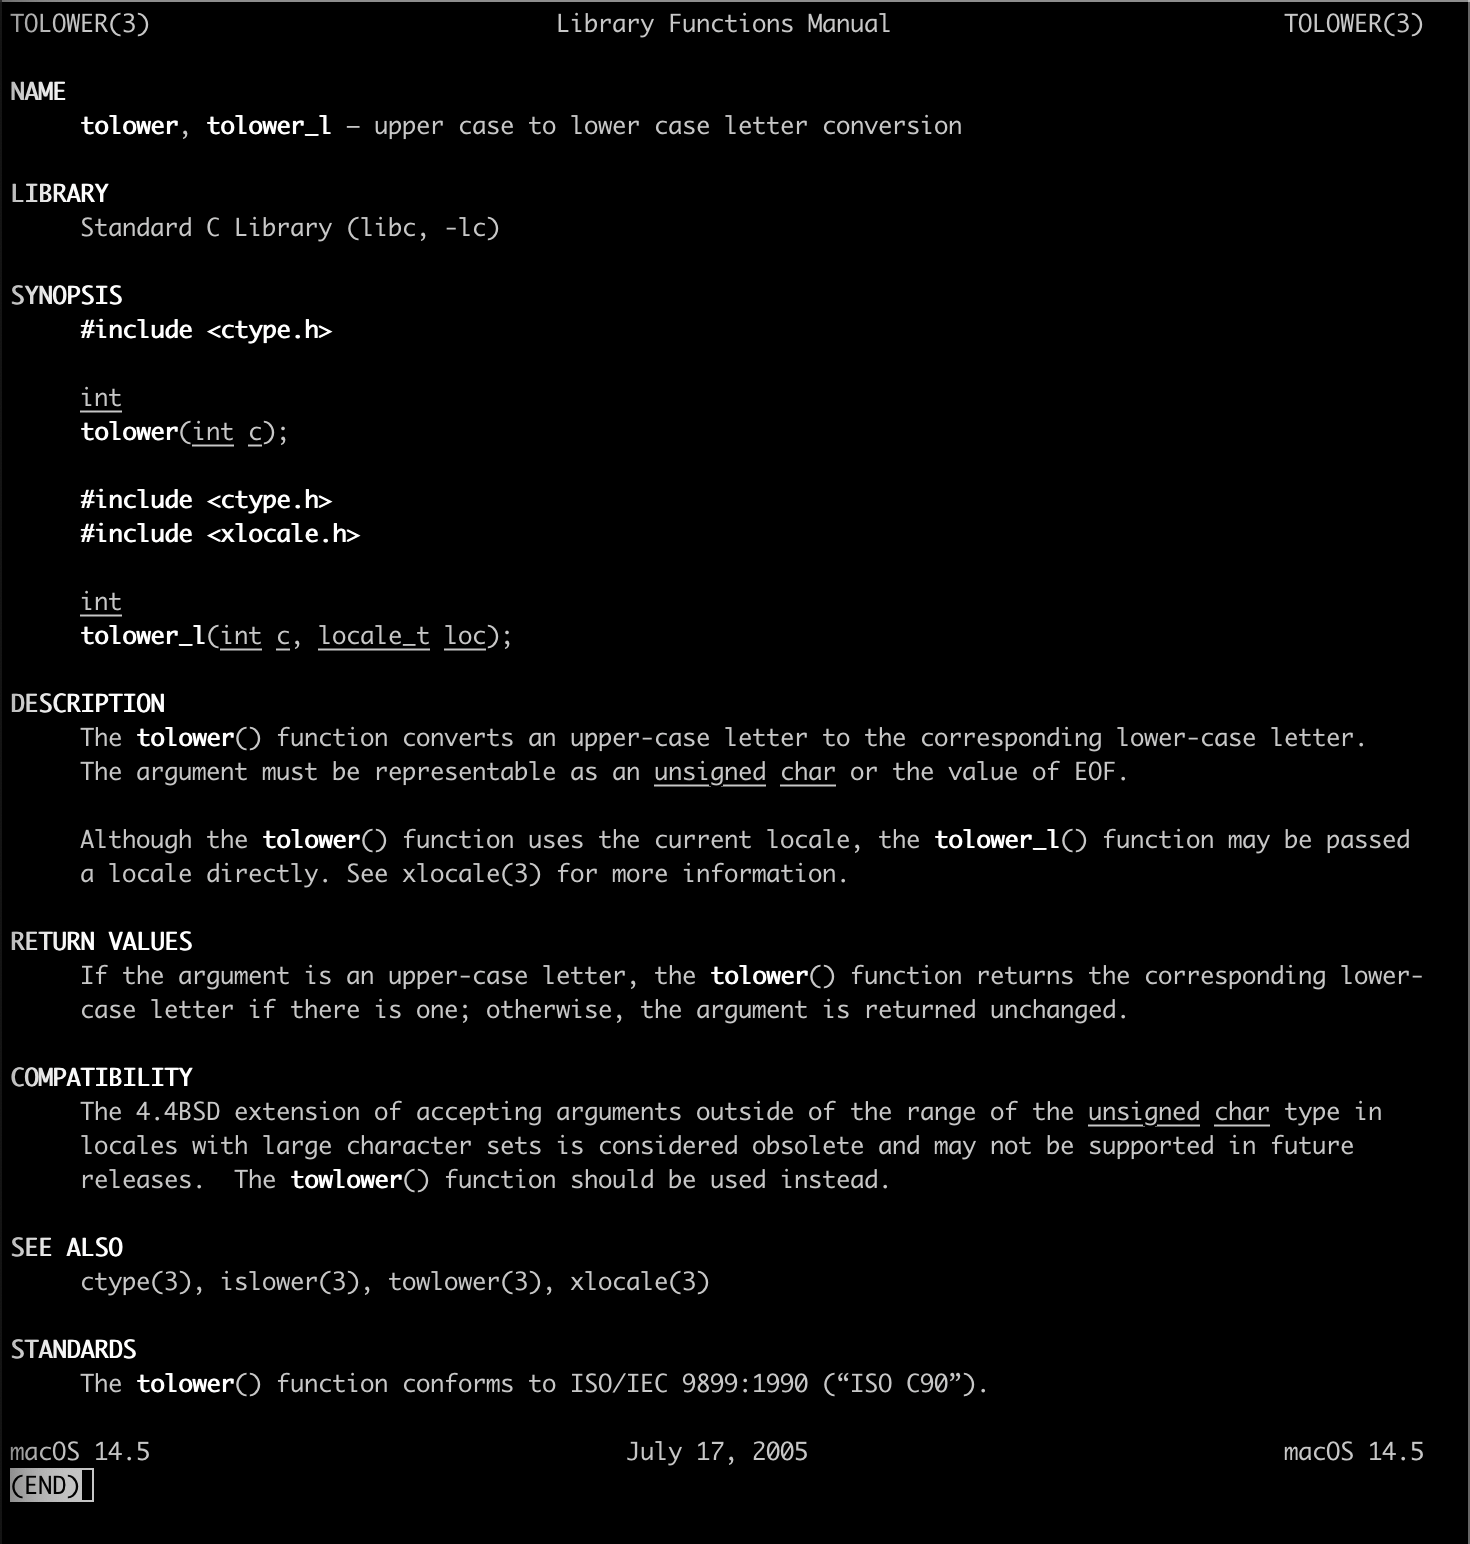1470x1544 pixels.
Task: Click the LIBRARY section heading
Action: coord(59,194)
